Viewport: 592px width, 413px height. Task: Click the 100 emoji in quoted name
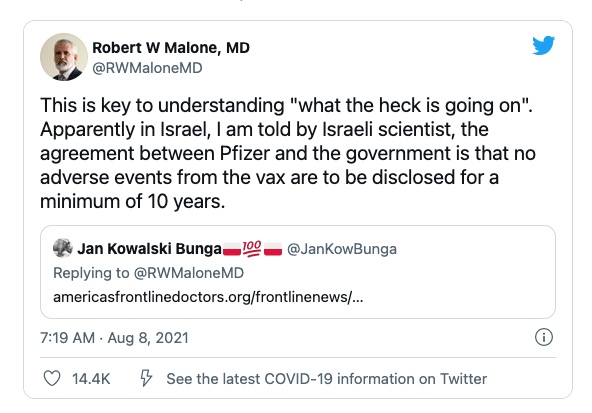(251, 248)
